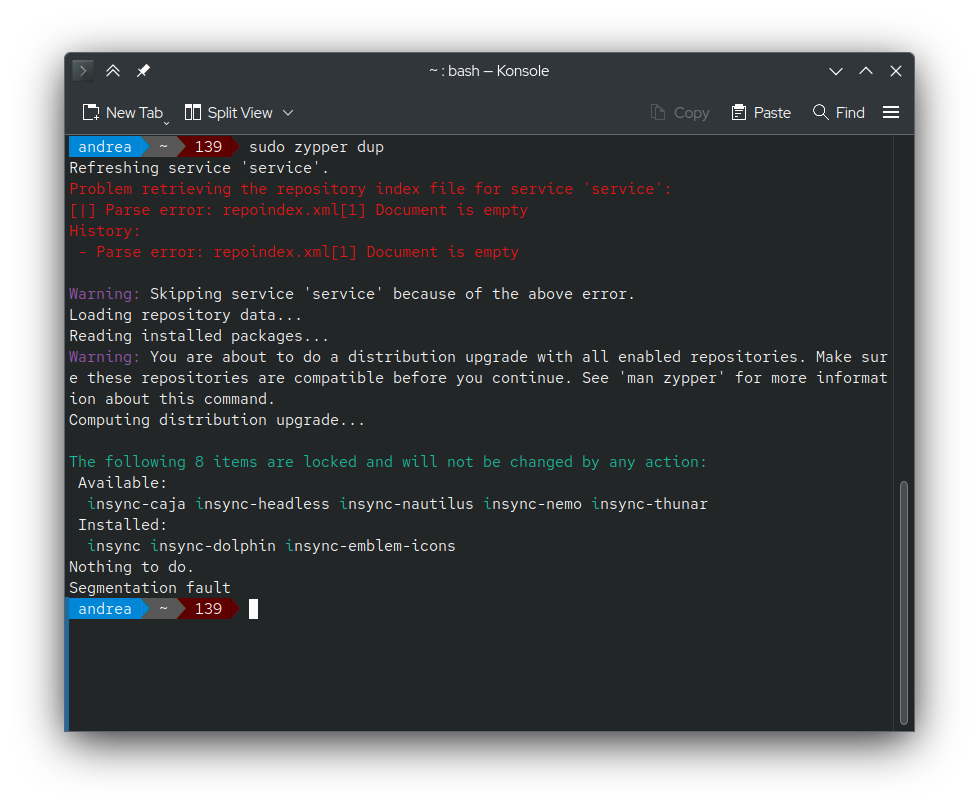Click the Konsole terminal icon in title bar

click(83, 71)
